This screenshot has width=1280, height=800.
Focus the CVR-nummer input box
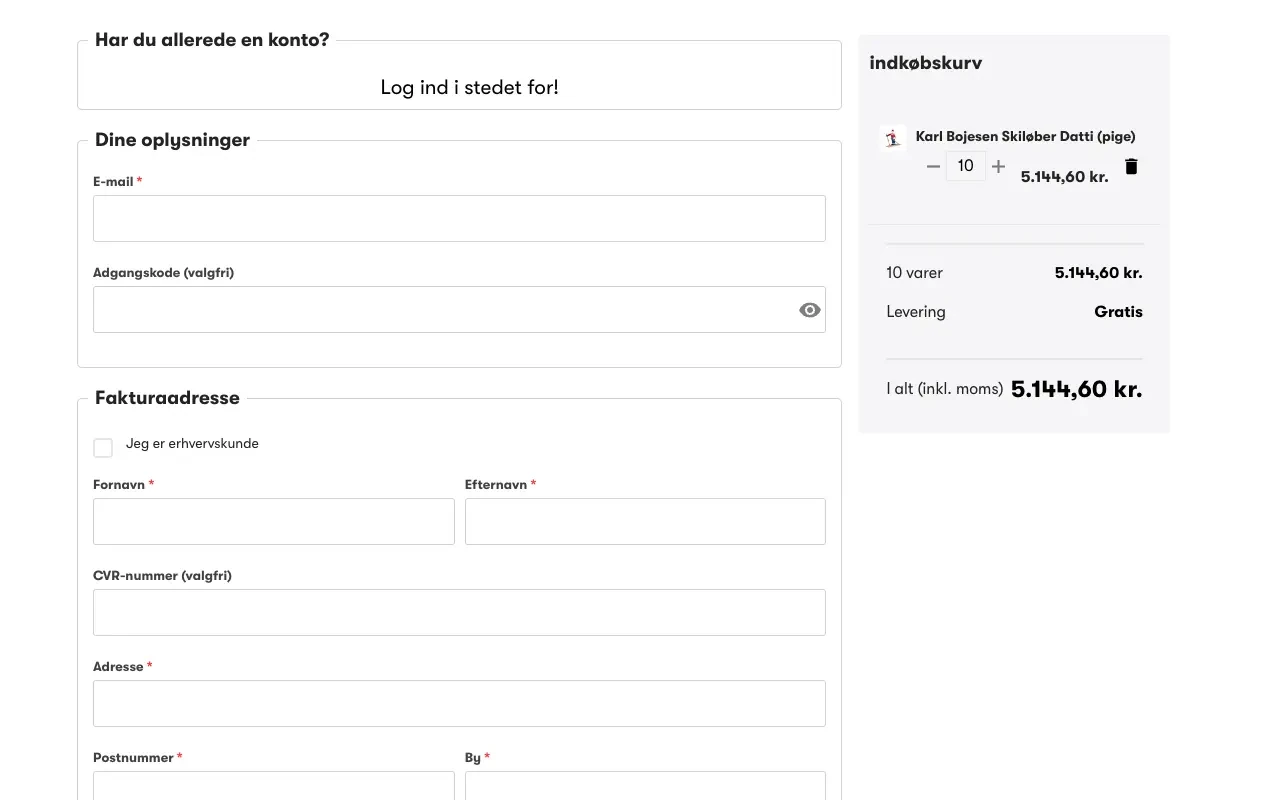coord(459,613)
